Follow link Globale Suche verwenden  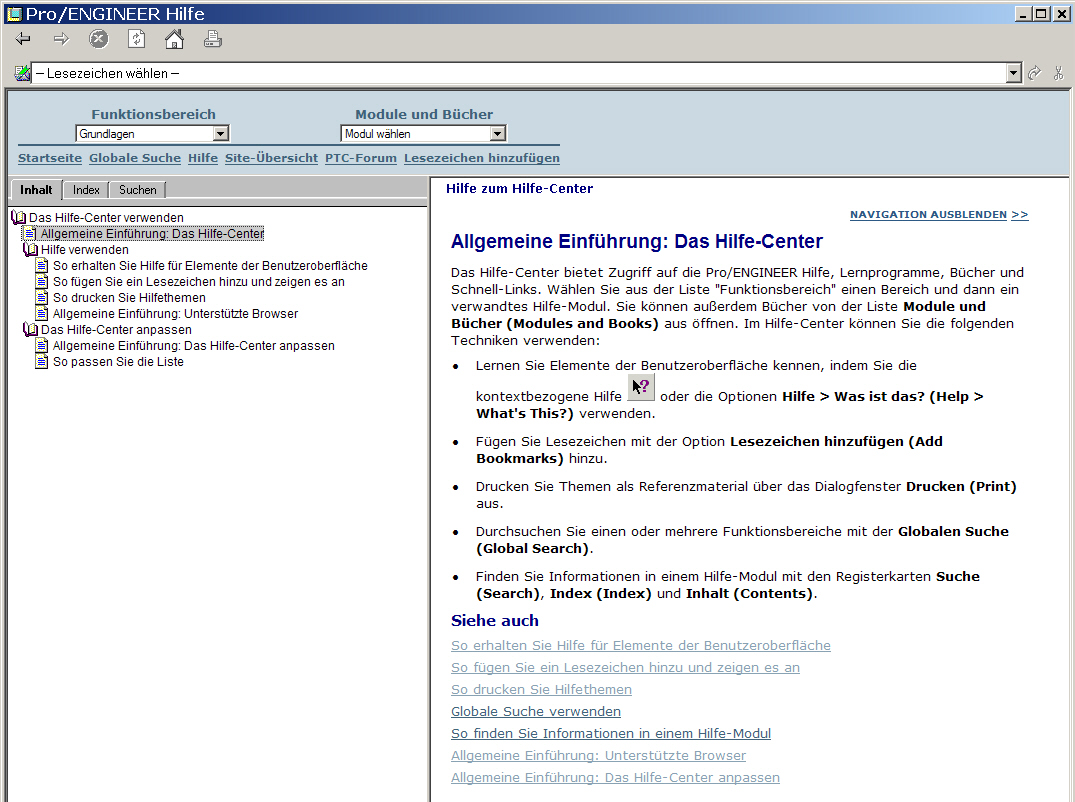(x=536, y=711)
